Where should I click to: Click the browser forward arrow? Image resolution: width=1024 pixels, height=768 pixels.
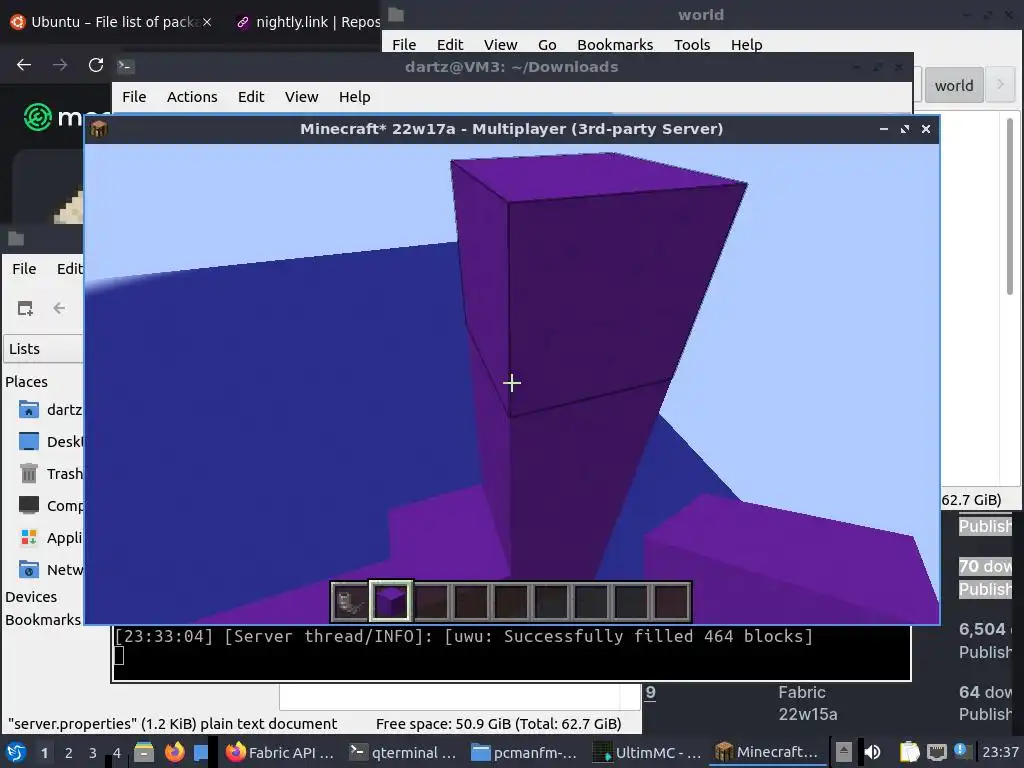click(60, 65)
